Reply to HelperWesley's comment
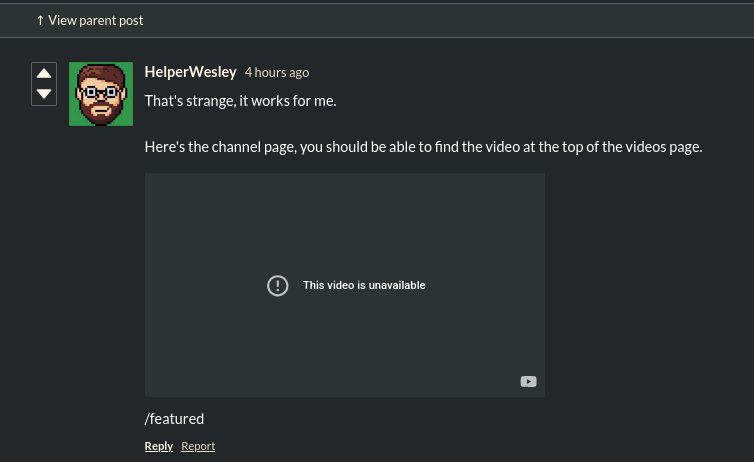The width and height of the screenshot is (754, 462). point(158,446)
